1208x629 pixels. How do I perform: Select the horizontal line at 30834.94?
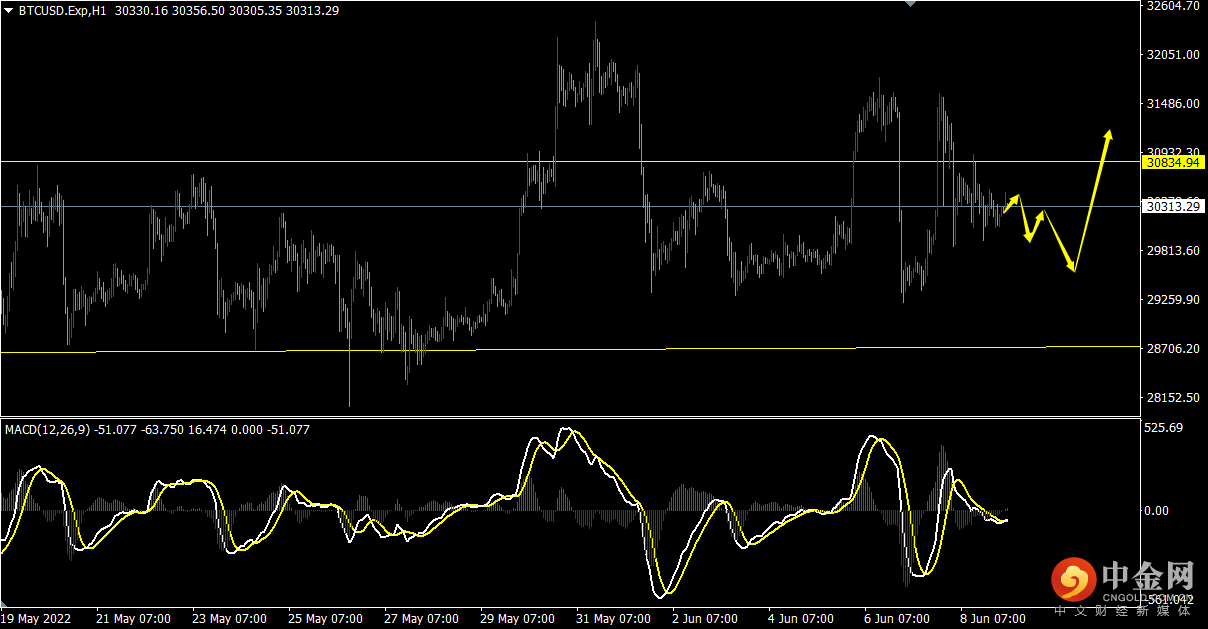pyautogui.click(x=570, y=161)
